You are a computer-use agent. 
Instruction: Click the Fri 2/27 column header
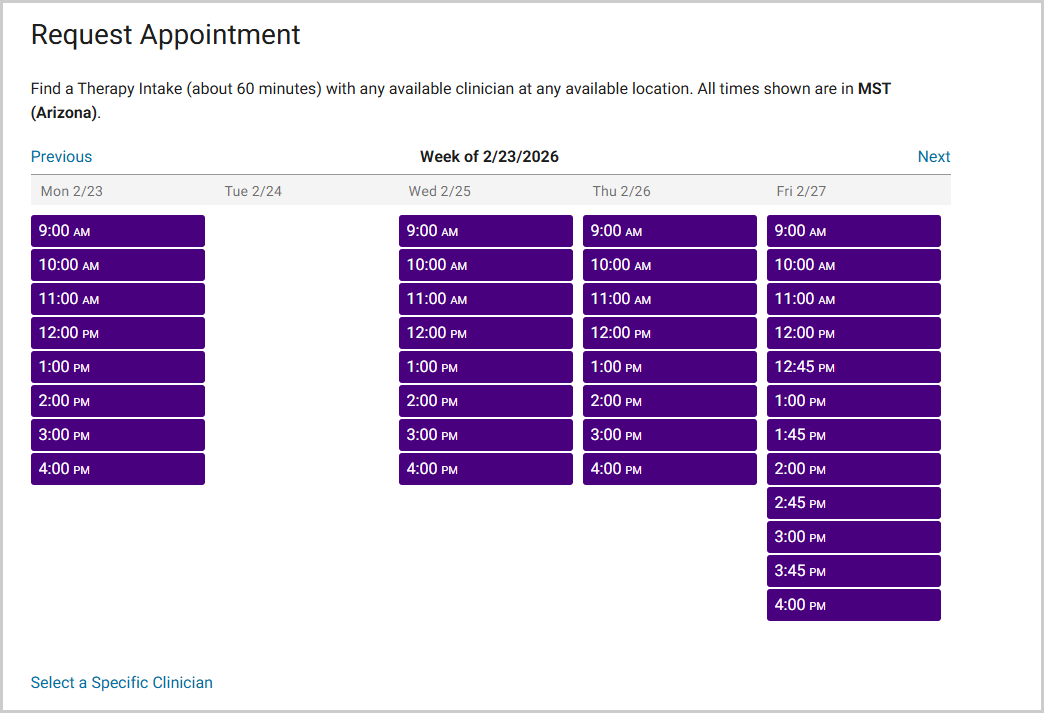point(801,191)
